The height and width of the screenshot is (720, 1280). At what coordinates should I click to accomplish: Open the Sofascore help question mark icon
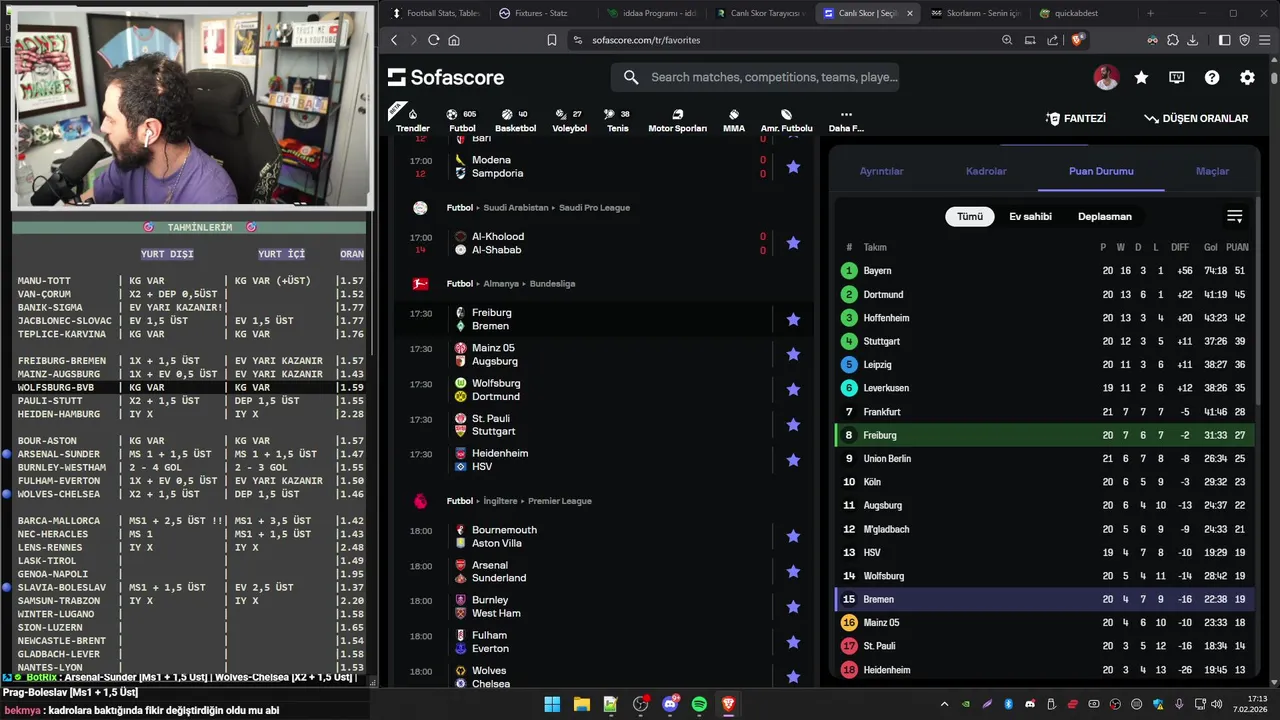[1212, 77]
